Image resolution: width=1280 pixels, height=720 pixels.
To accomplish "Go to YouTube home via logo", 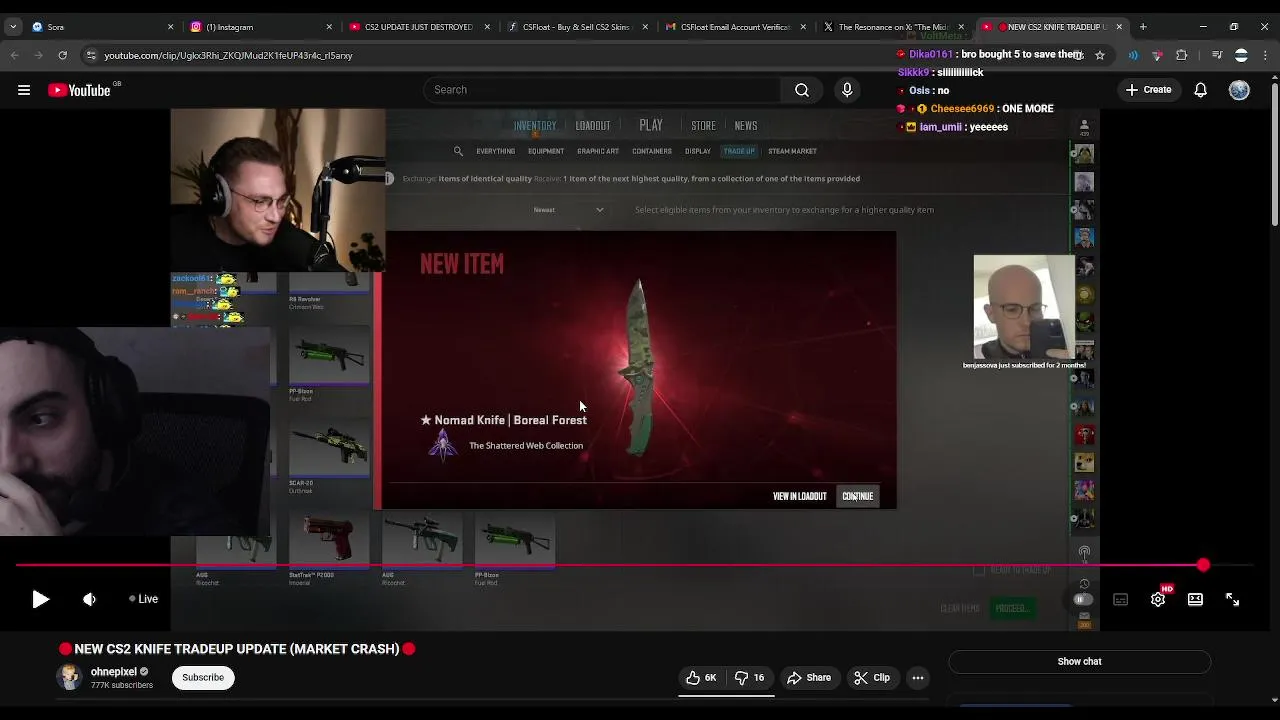I will pos(79,90).
